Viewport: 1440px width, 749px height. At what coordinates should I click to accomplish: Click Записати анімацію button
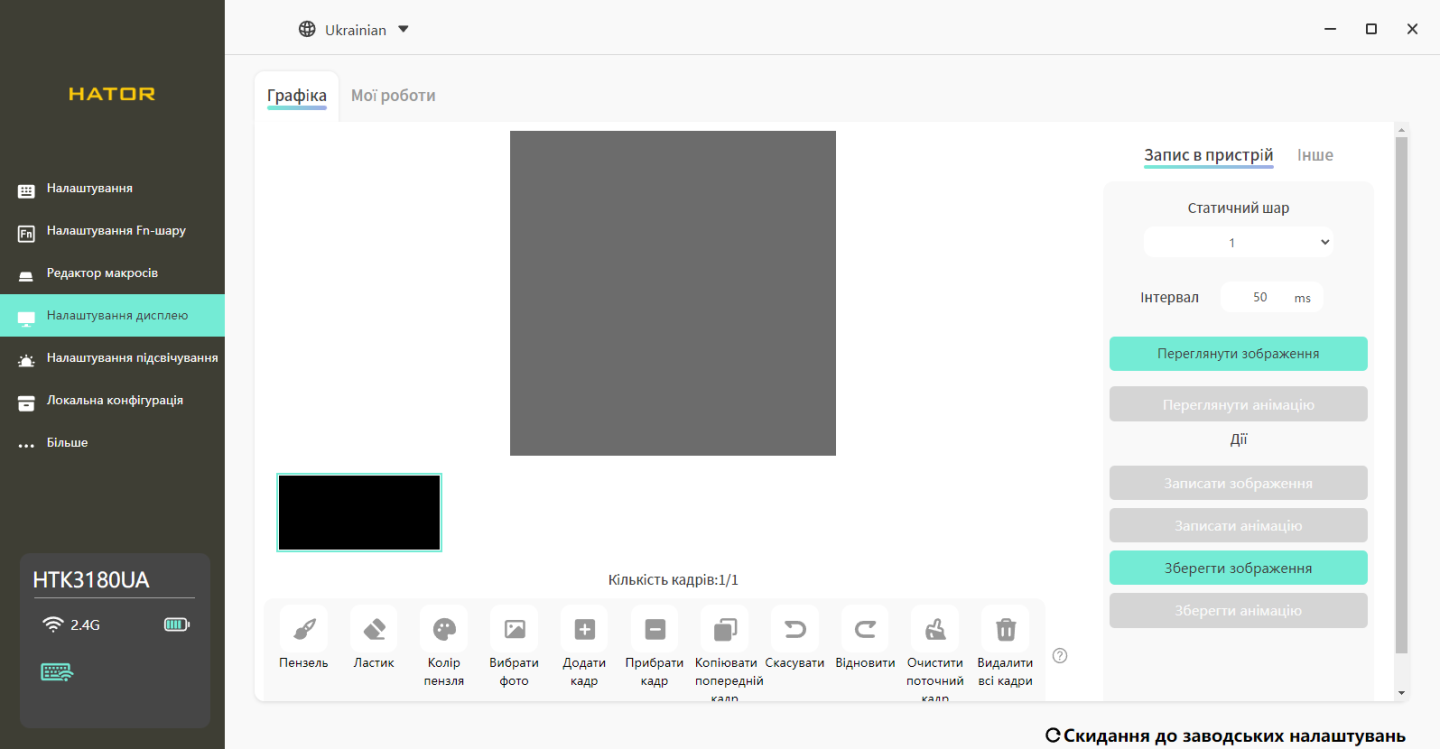tap(1238, 526)
